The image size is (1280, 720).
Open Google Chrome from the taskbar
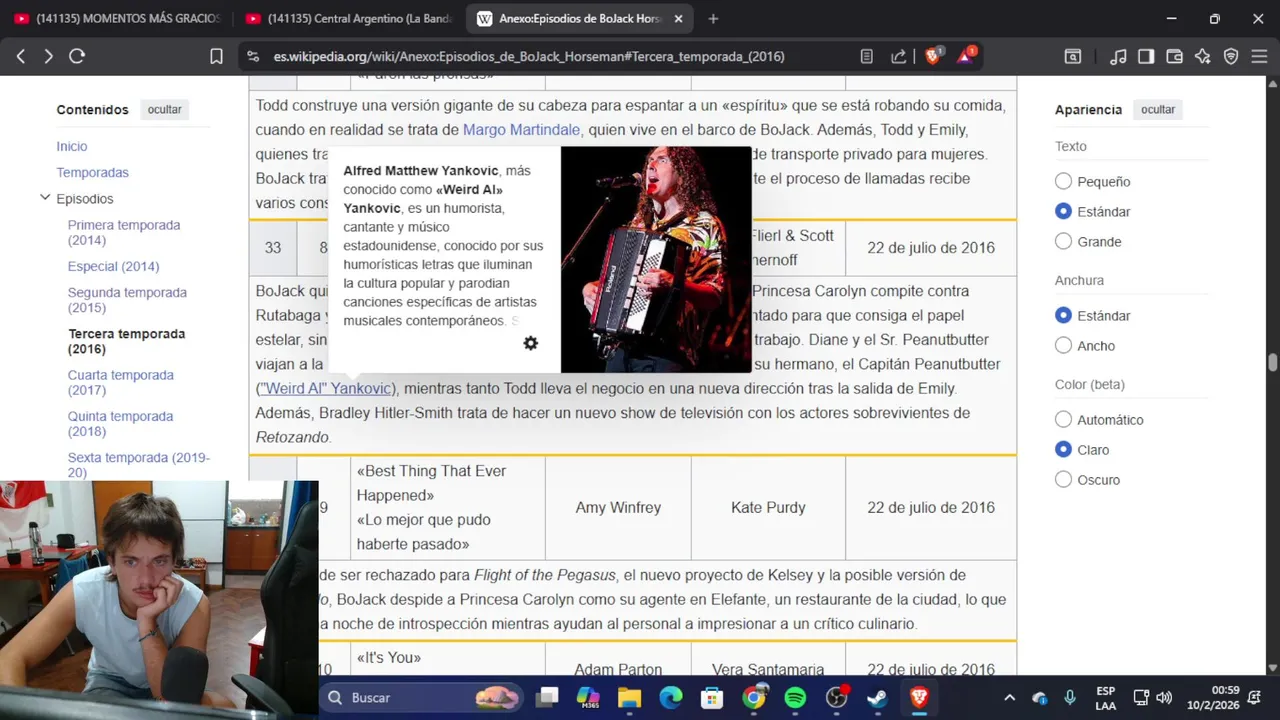pos(754,697)
